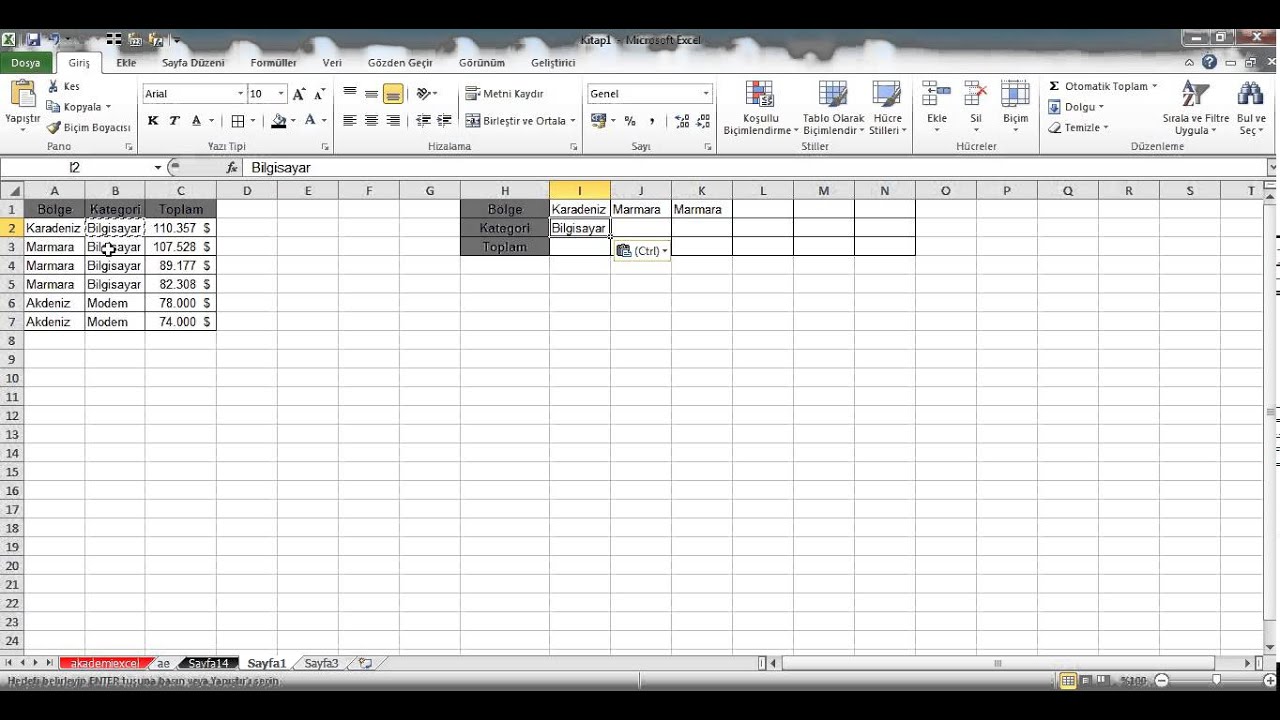The image size is (1280, 720).
Task: Toggle italic with the T button
Action: [x=174, y=121]
